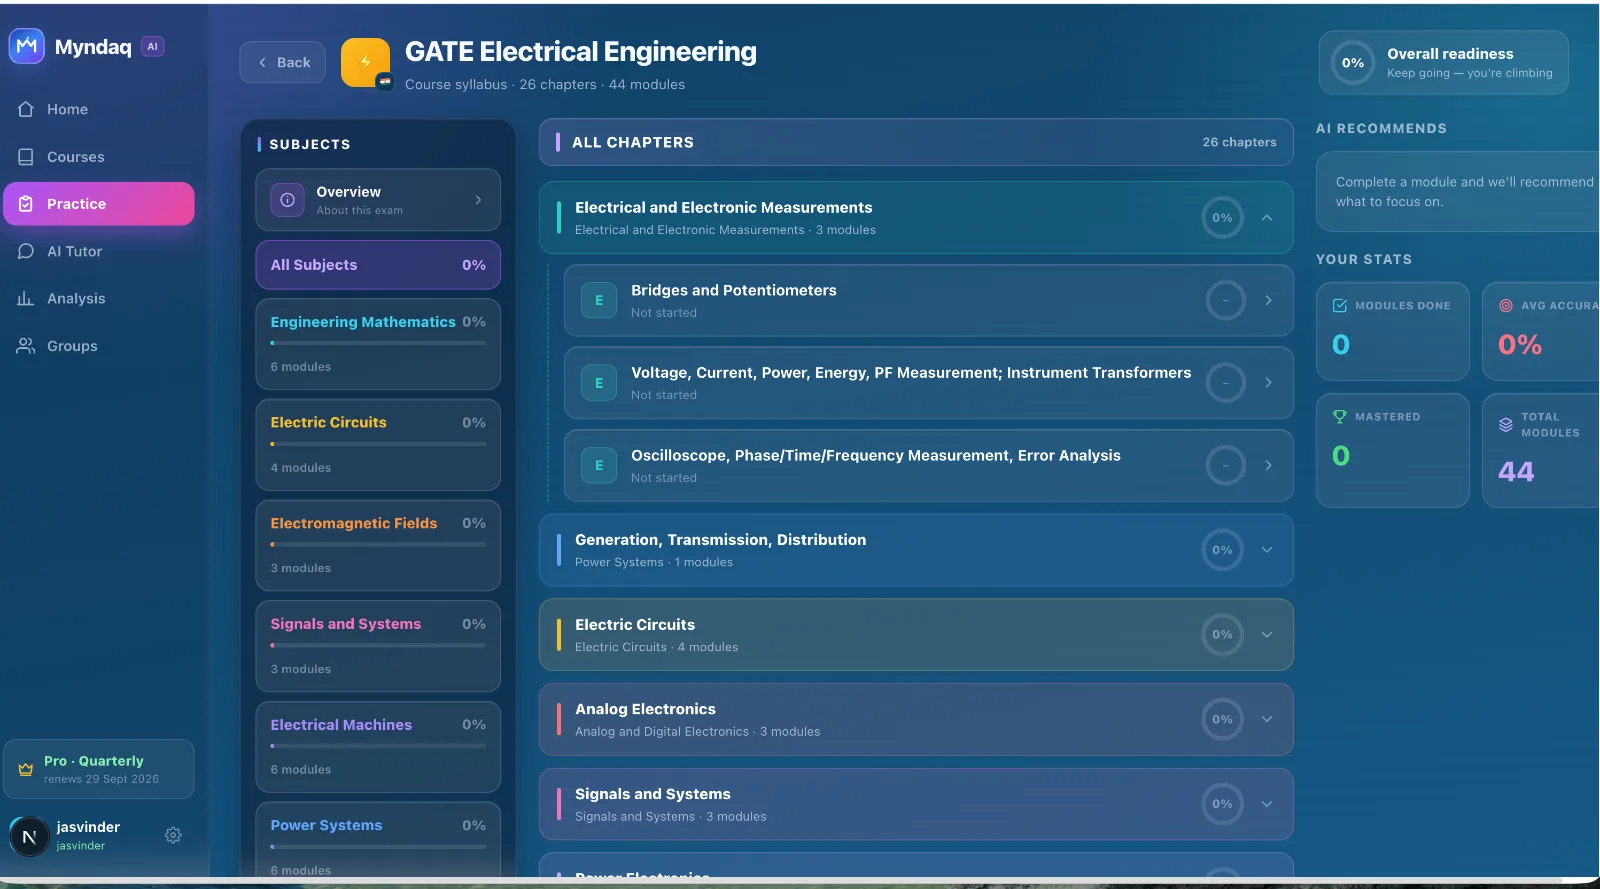Image resolution: width=1600 pixels, height=889 pixels.
Task: Click the All Chapters header bar
Action: point(916,142)
